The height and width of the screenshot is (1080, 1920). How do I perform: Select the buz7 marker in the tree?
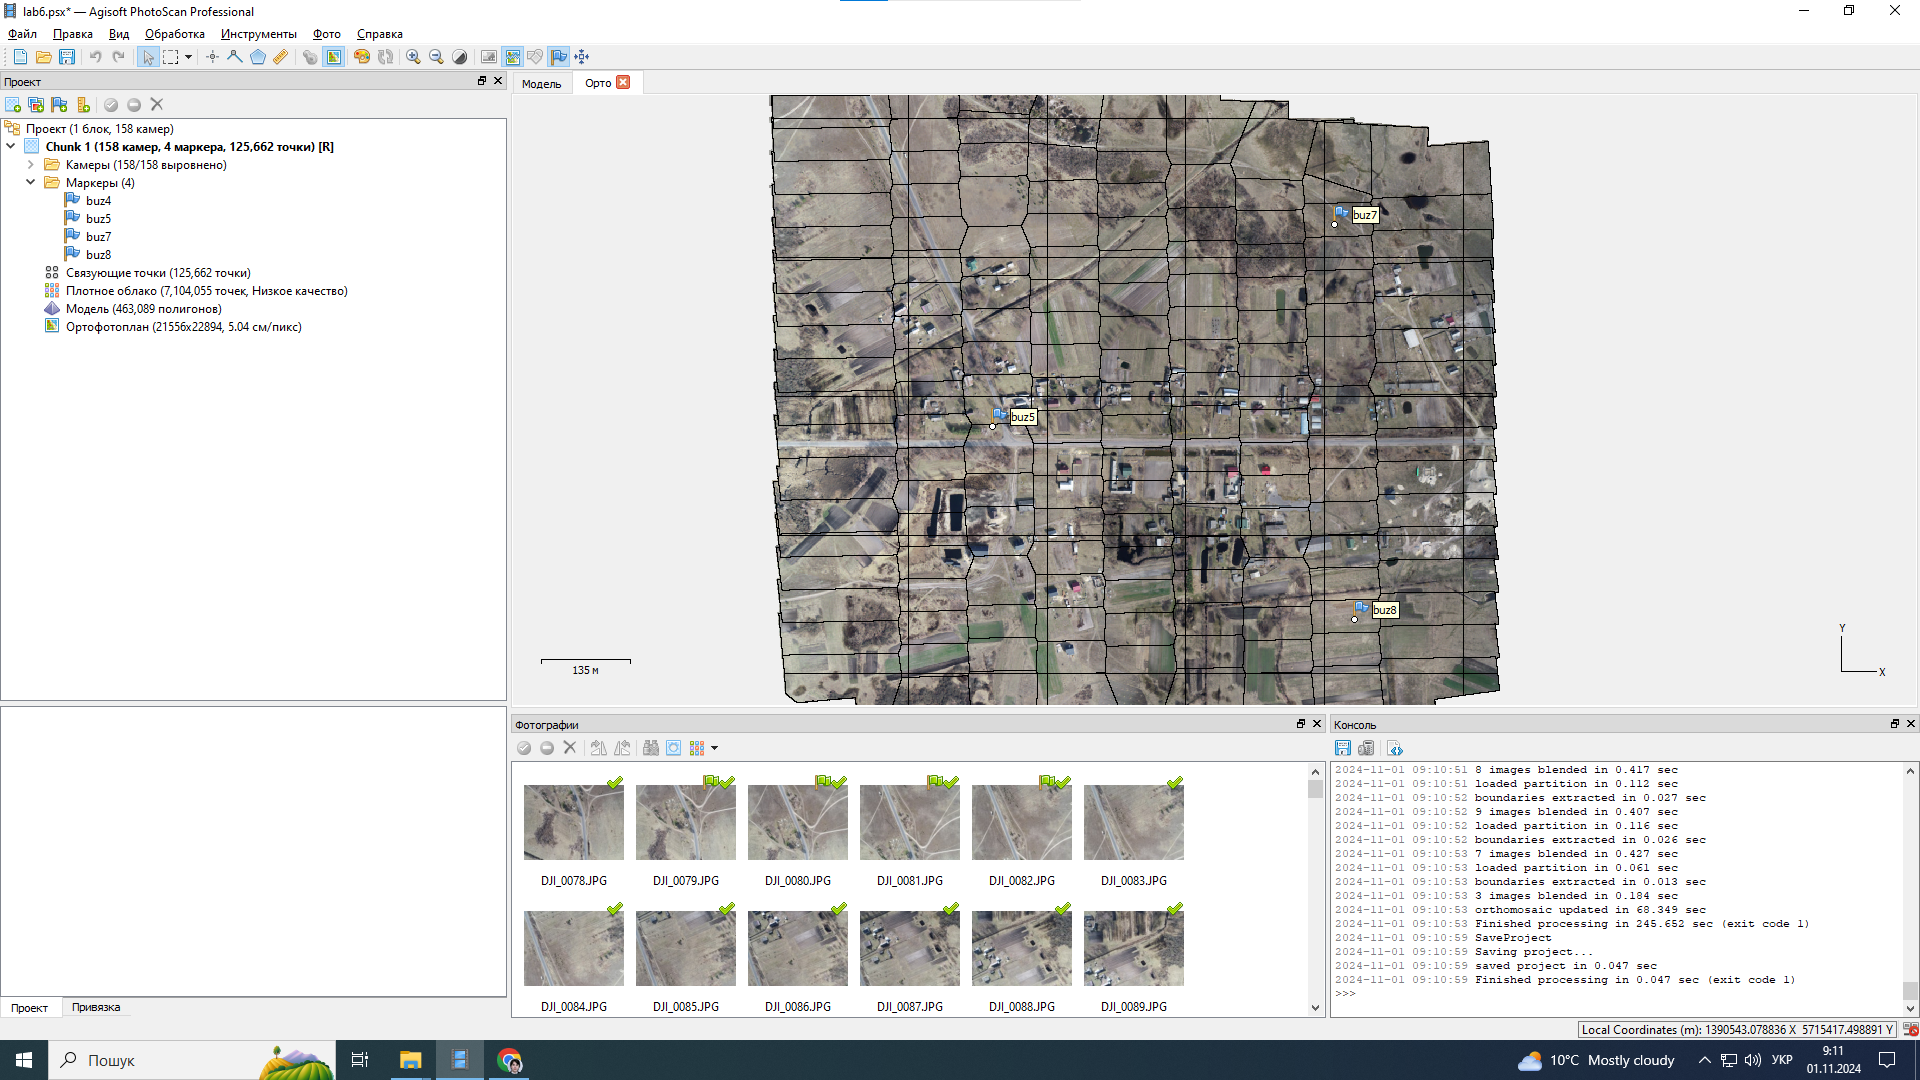pyautogui.click(x=98, y=237)
